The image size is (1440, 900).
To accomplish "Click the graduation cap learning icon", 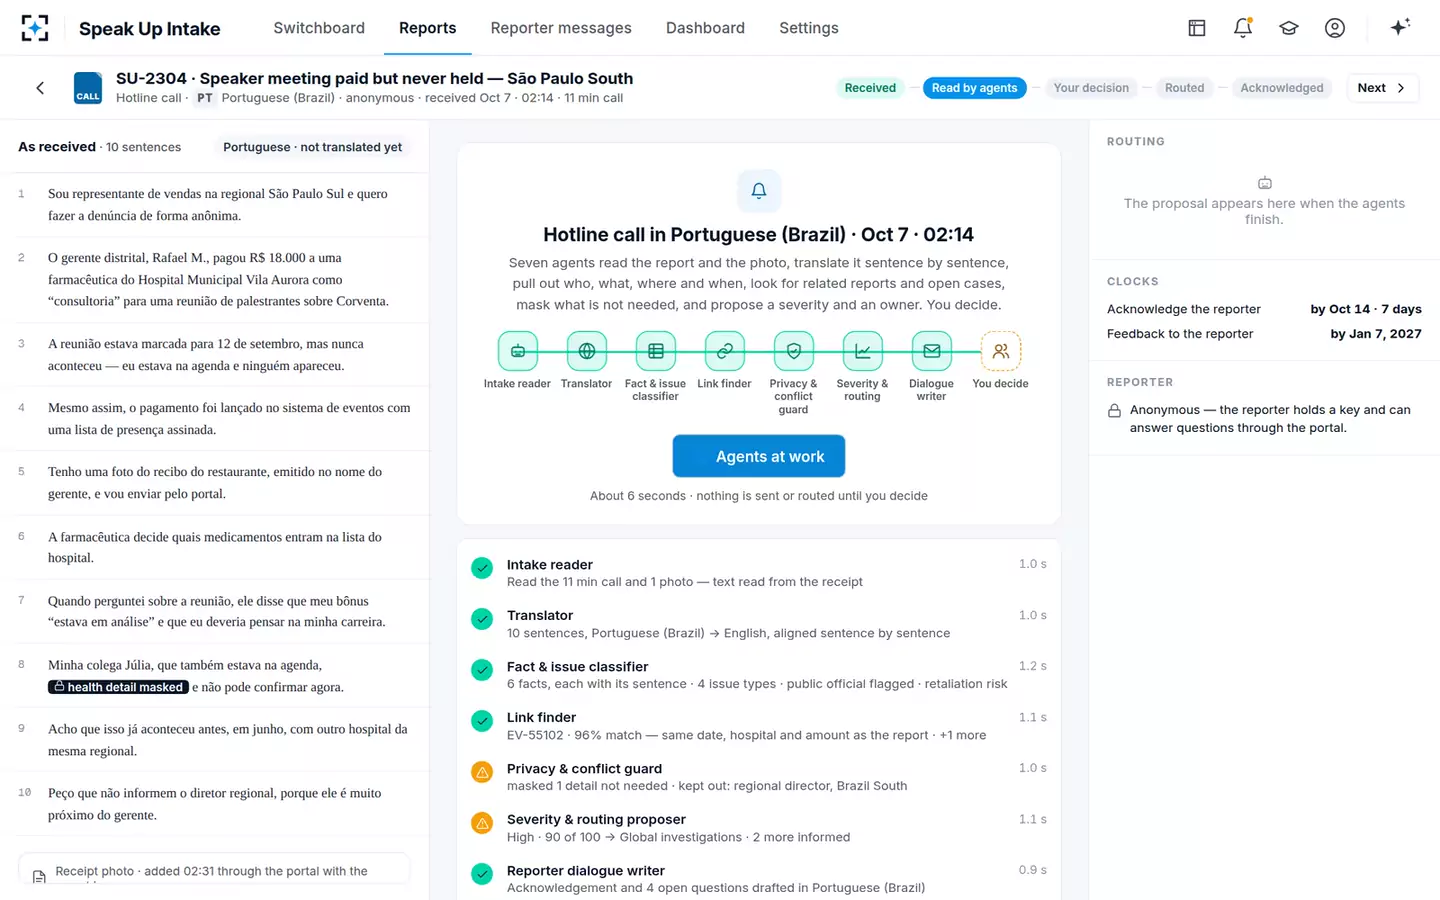I will point(1289,28).
